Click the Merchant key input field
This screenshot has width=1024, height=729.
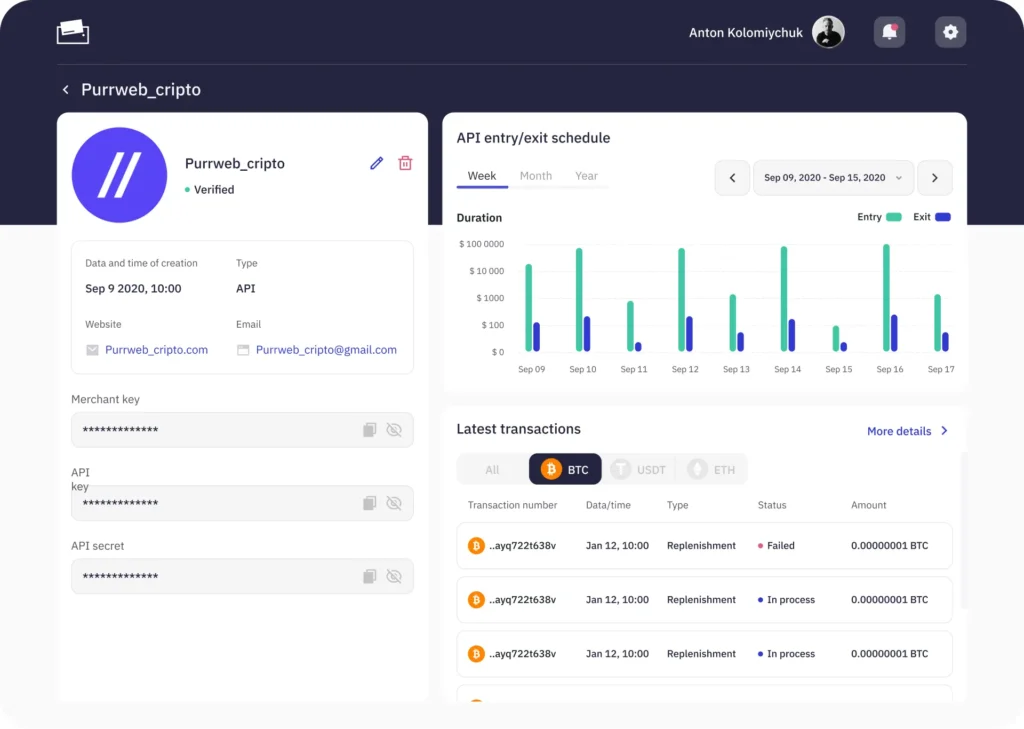click(x=242, y=430)
